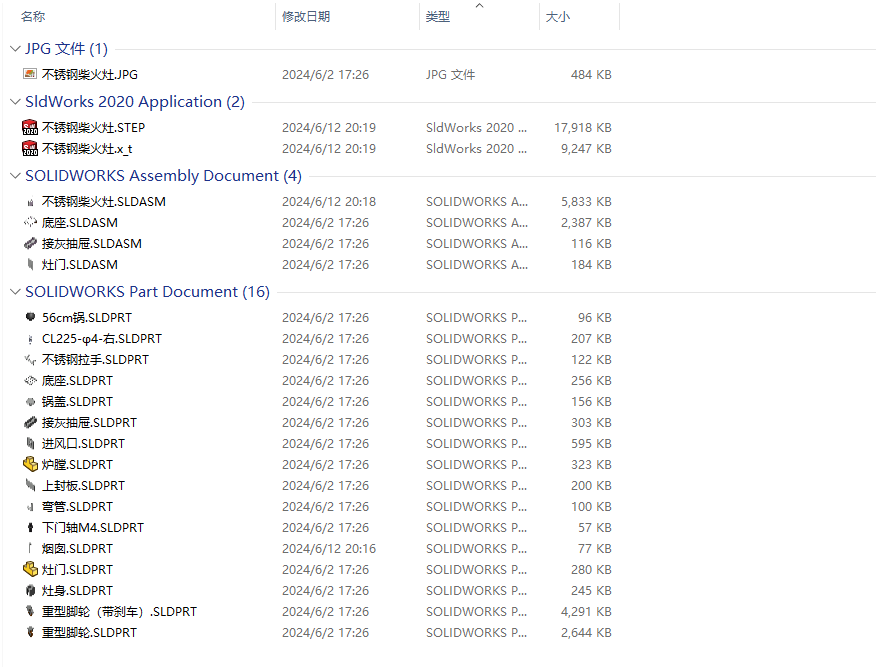The width and height of the screenshot is (876, 667).
Task: Sort by the 名称 column header
Action: click(33, 17)
